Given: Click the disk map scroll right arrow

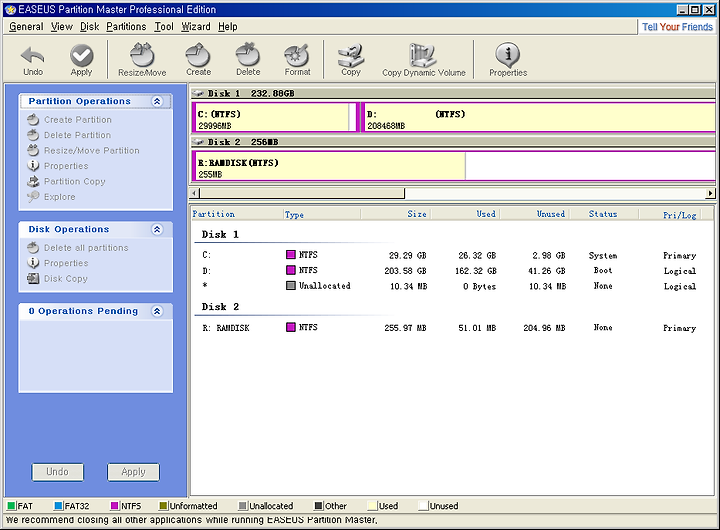Looking at the screenshot, I should 710,193.
